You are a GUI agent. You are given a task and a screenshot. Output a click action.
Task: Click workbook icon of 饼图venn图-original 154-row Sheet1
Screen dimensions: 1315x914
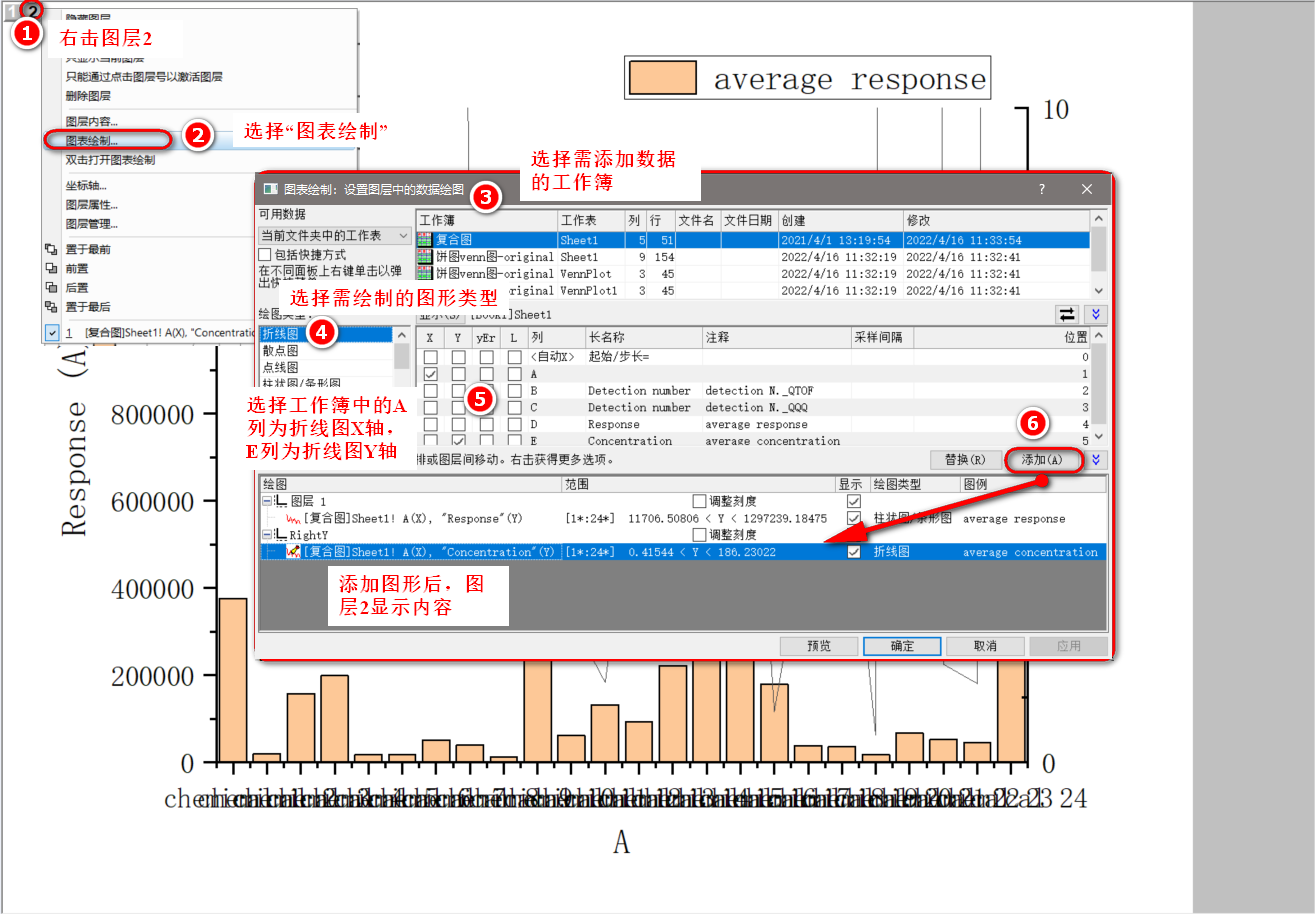pos(425,257)
